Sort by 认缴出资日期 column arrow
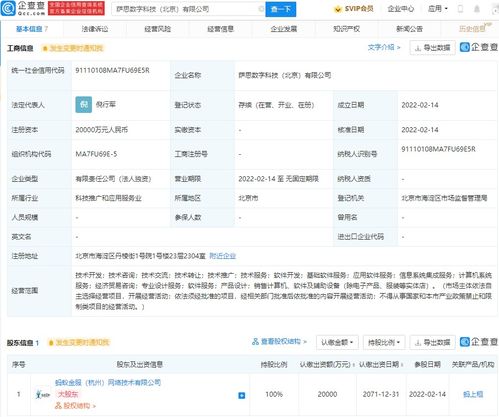This screenshot has height=417, width=499. point(403,365)
